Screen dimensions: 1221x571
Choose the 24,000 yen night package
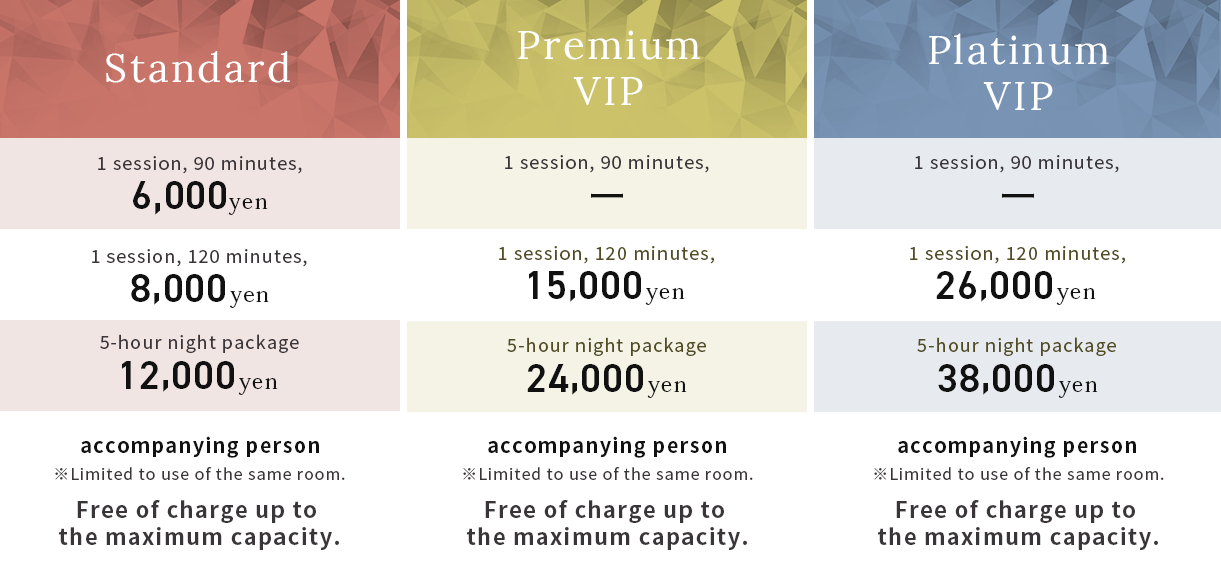606,380
